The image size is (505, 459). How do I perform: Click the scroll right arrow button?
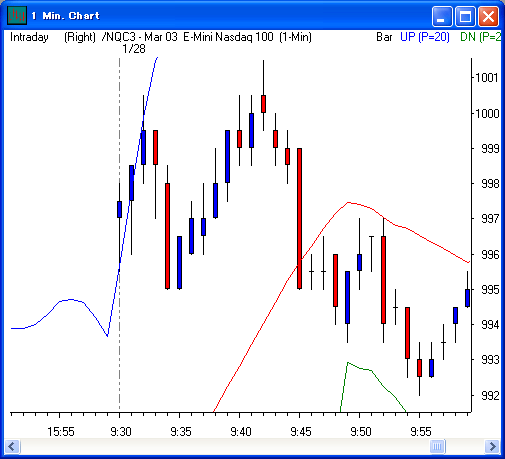(492, 446)
